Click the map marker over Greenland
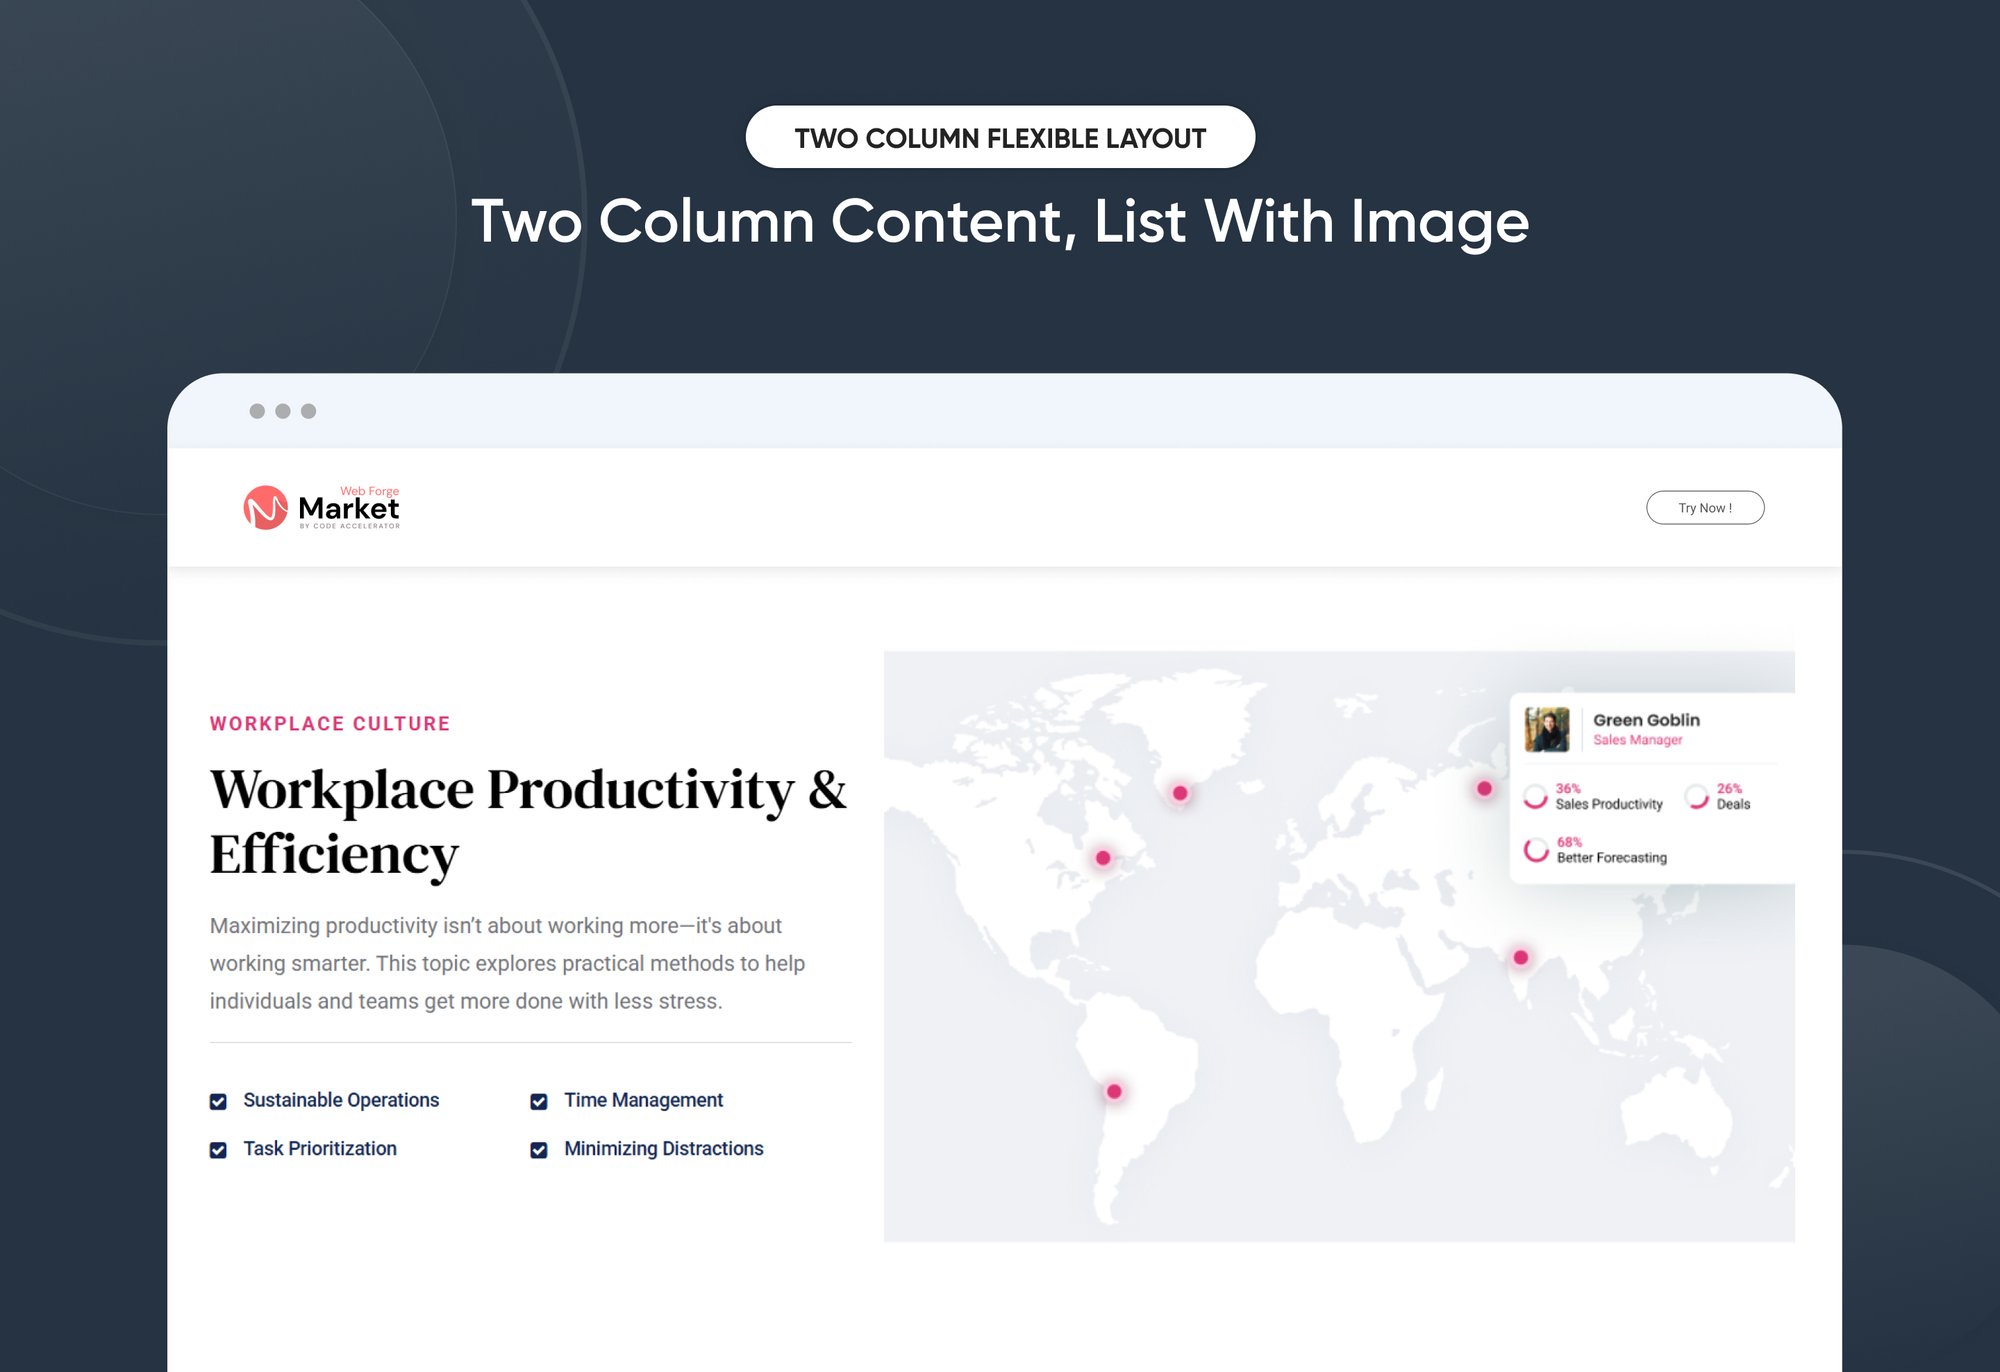This screenshot has height=1372, width=2000. click(1180, 793)
